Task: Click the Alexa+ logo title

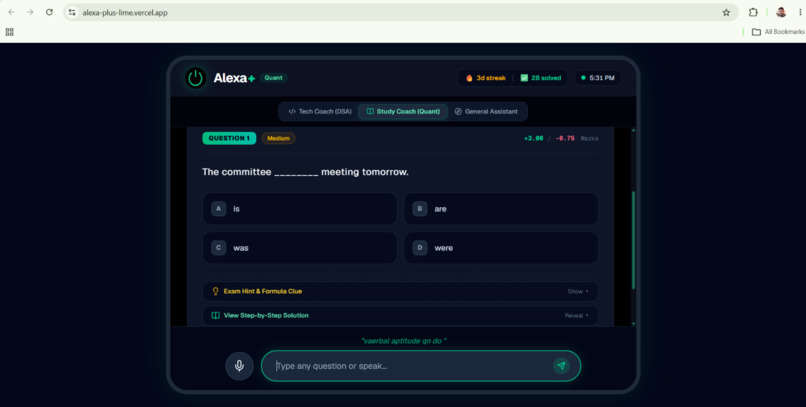Action: 234,78
